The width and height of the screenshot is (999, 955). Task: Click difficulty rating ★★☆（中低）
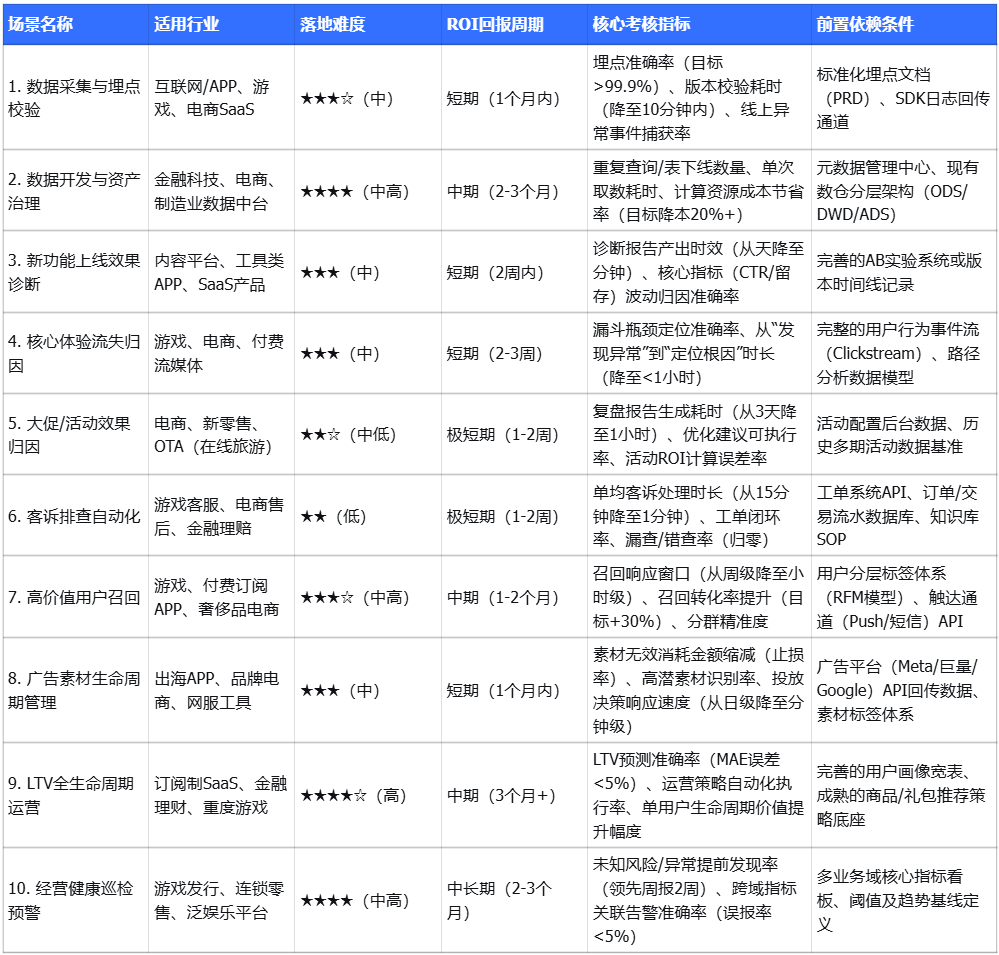(368, 434)
